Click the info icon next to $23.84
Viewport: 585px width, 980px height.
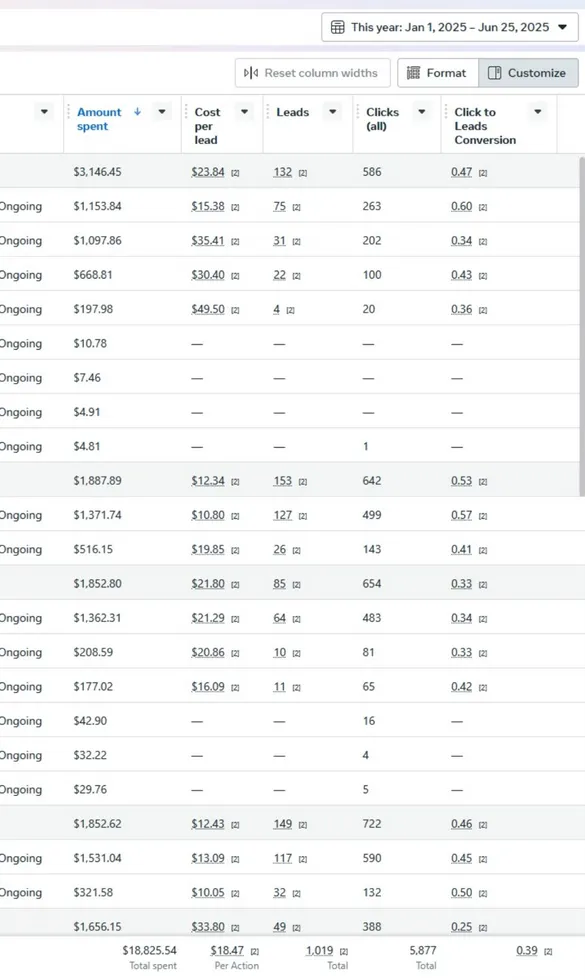235,172
